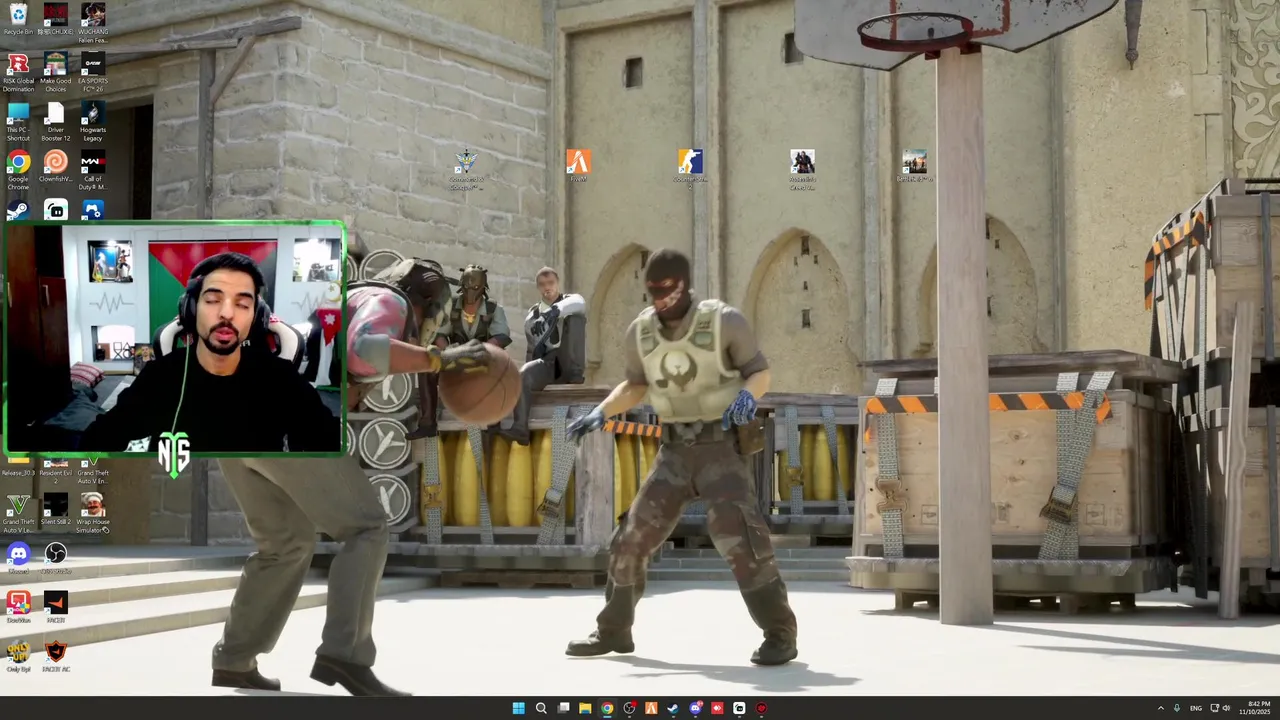
Task: Expand hidden system tray icons
Action: pyautogui.click(x=1161, y=708)
